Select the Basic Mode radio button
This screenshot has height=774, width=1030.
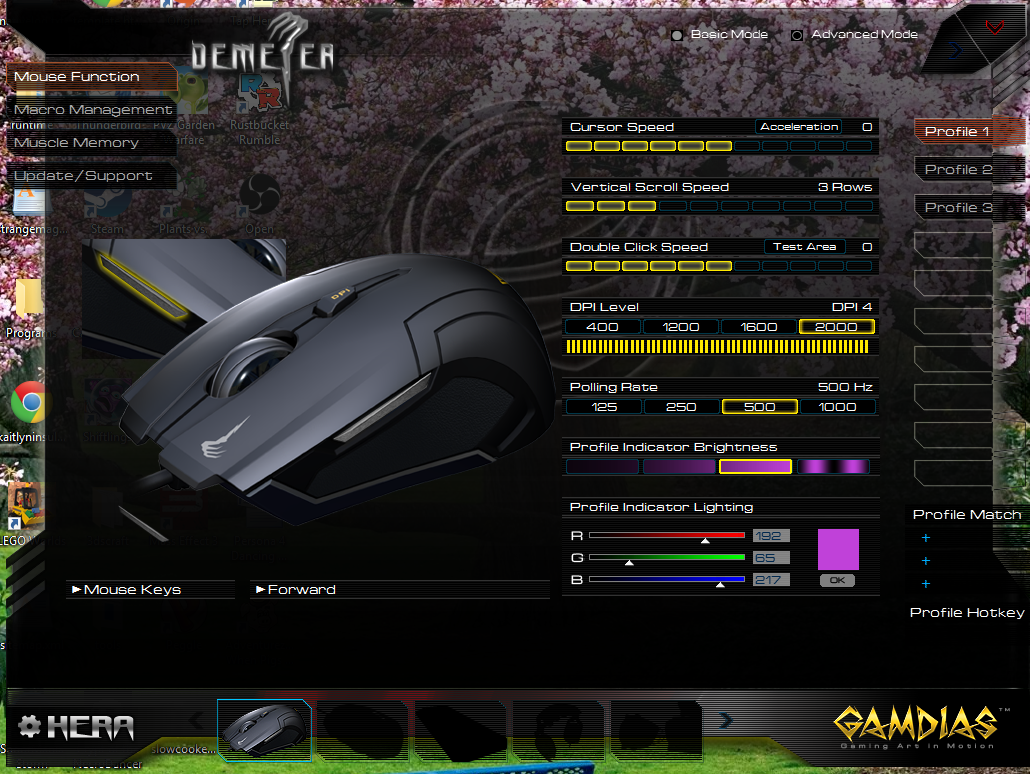tap(677, 35)
